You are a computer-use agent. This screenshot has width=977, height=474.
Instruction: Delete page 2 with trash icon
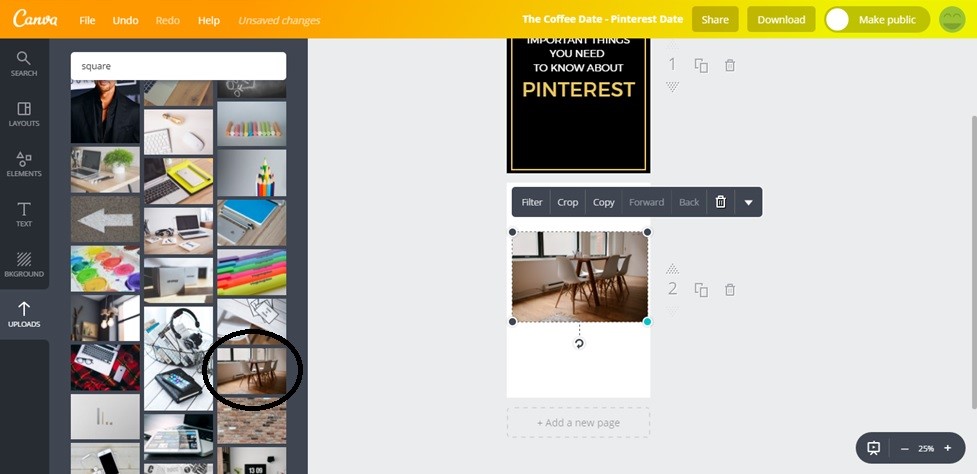(x=730, y=290)
